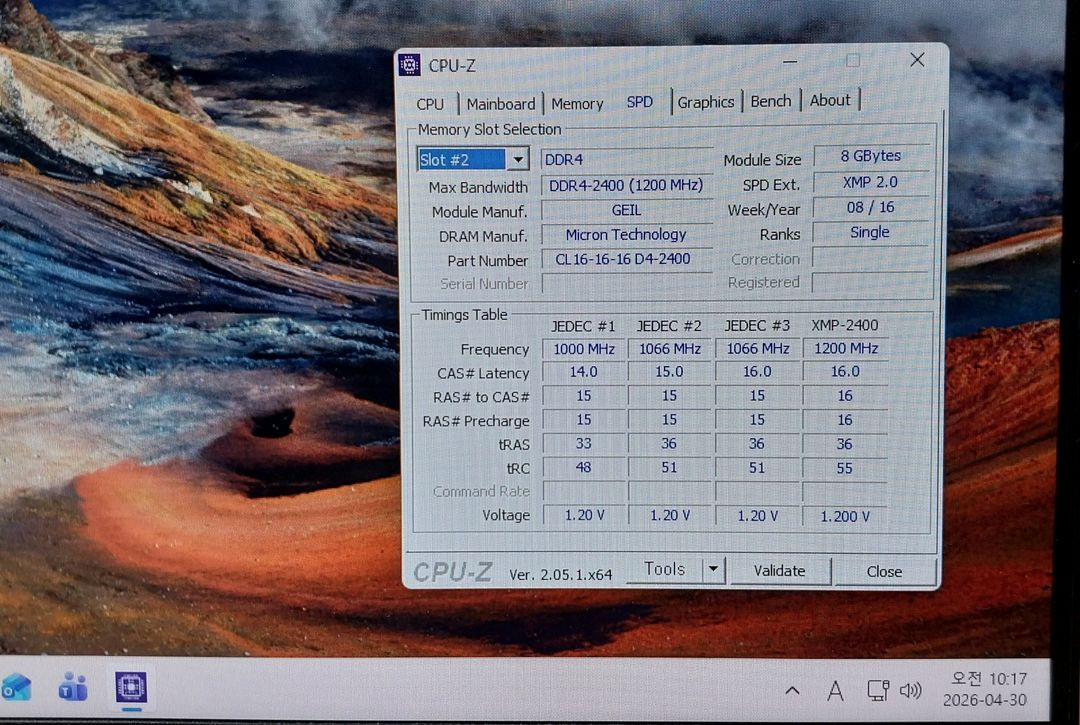The height and width of the screenshot is (725, 1080).
Task: Open the CPU-Z taskbar icon
Action: [131, 687]
